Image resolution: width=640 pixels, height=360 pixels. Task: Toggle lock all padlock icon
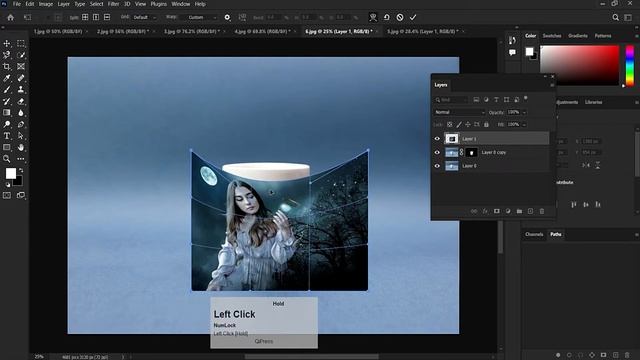[x=486, y=124]
